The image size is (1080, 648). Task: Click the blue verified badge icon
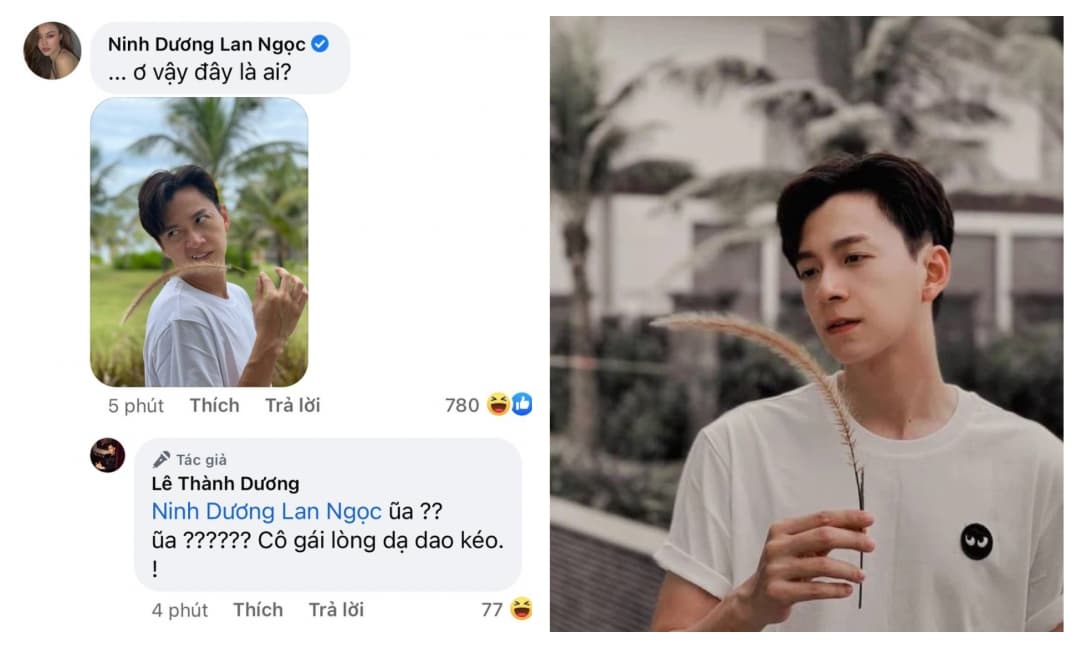pos(320,44)
